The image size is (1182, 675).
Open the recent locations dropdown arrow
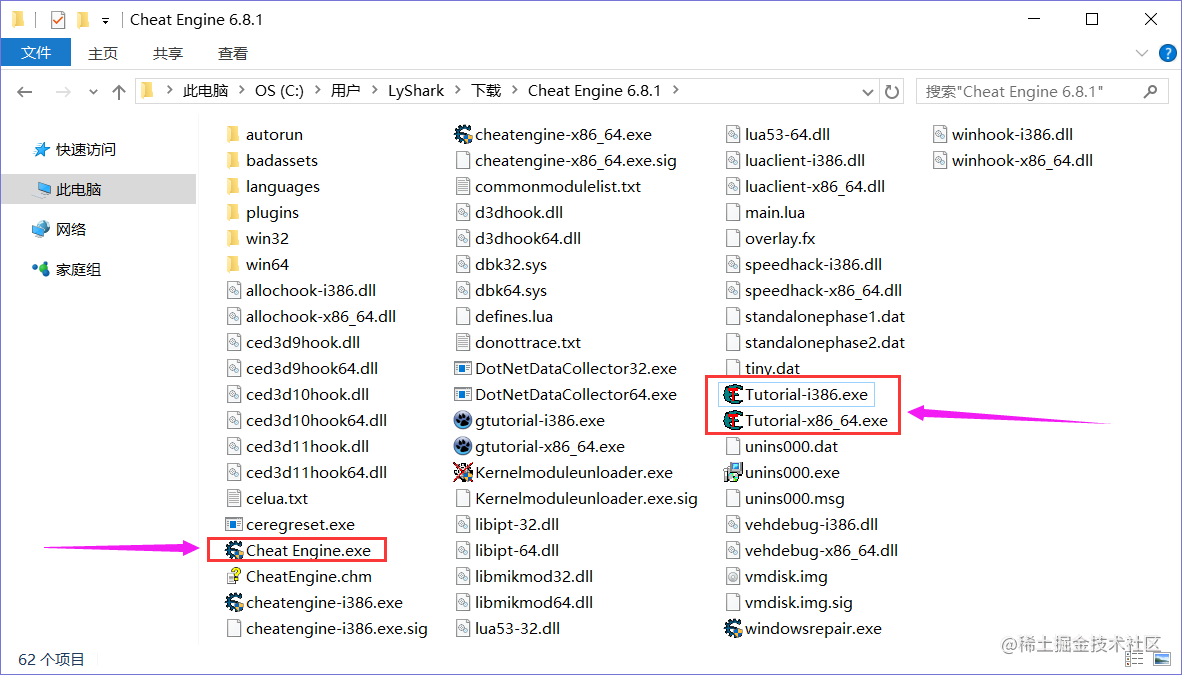click(x=93, y=91)
